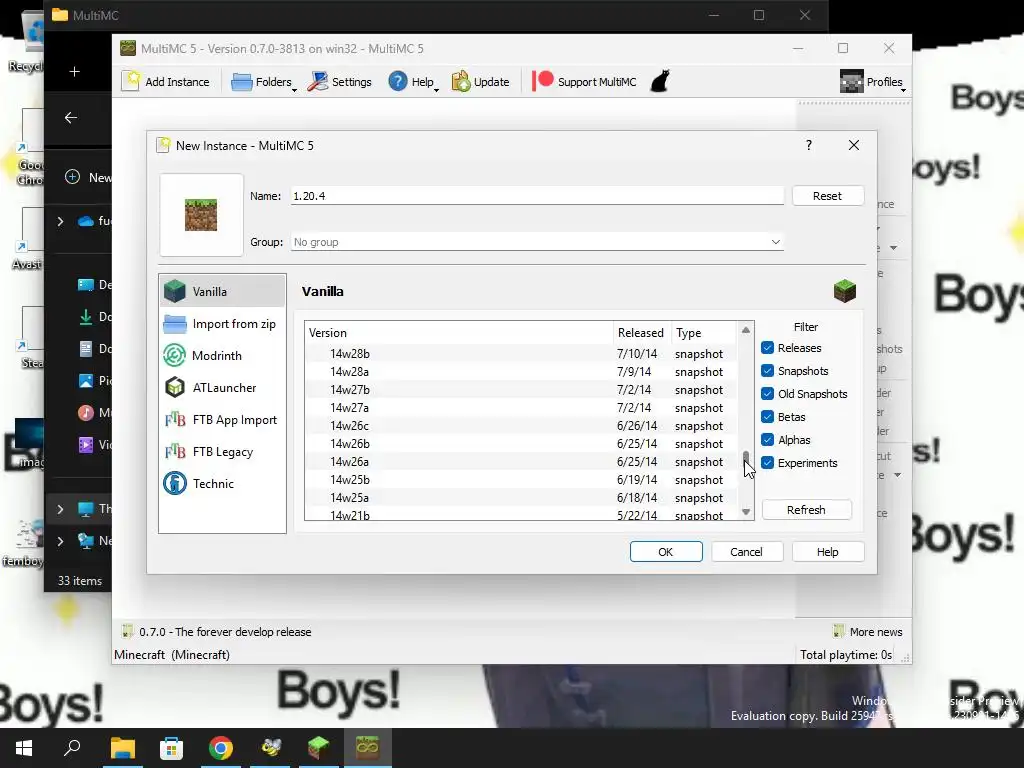Click back arrow in MultiMC Explorer window

[71, 118]
